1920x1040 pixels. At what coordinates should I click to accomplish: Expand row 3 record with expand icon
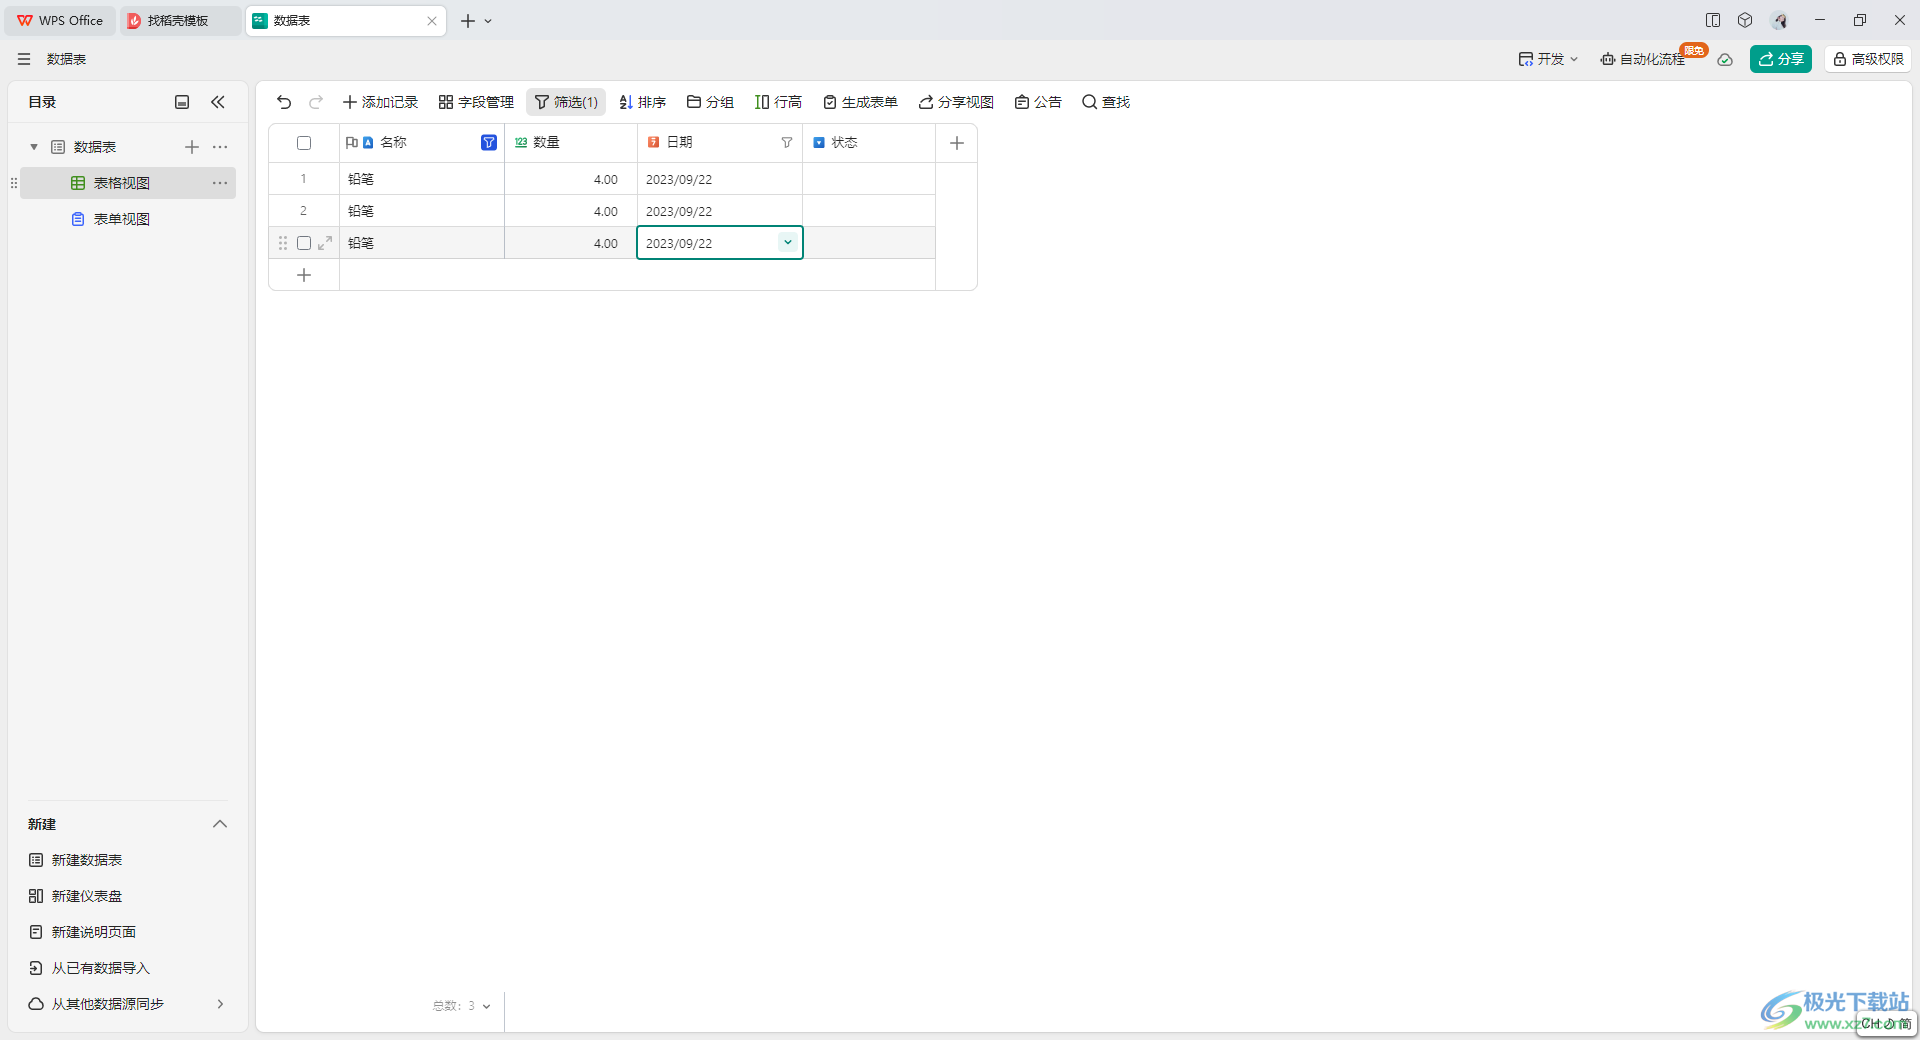pos(325,243)
